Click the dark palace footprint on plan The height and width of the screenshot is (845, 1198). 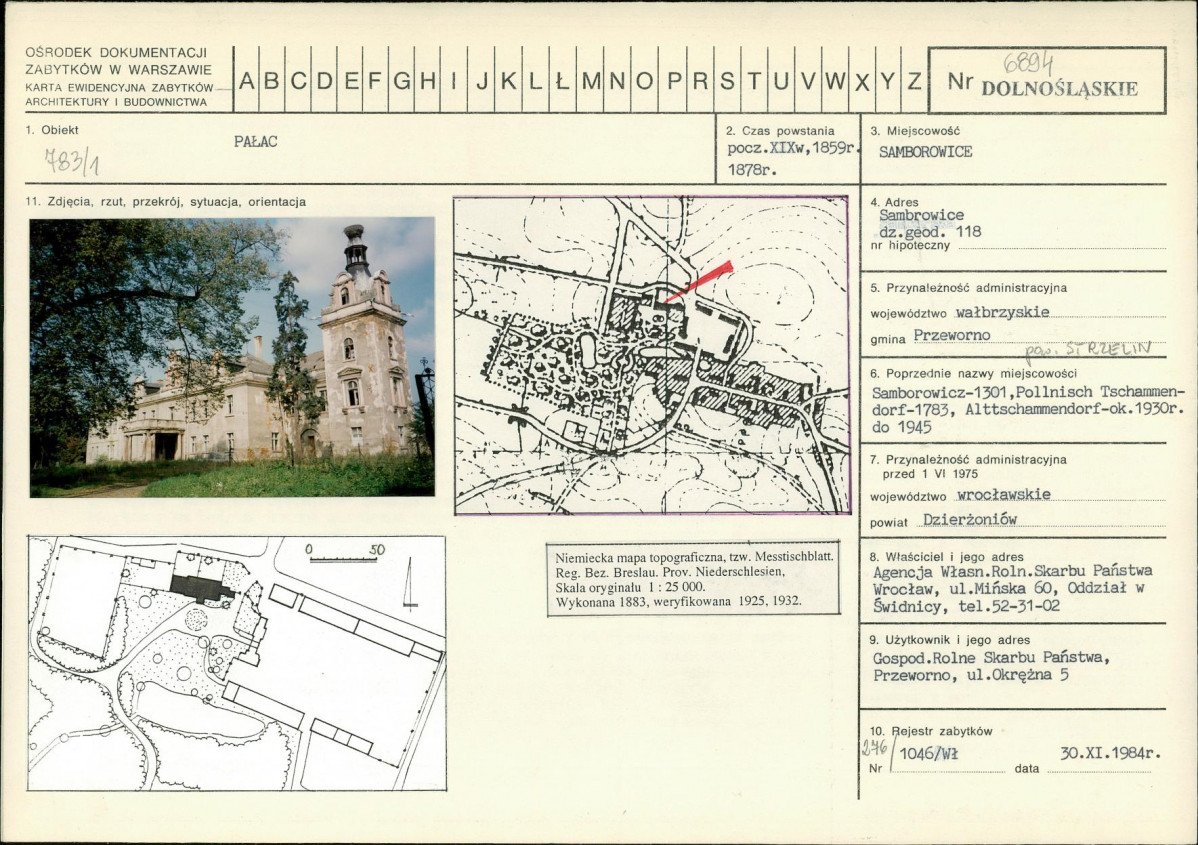coord(202,589)
